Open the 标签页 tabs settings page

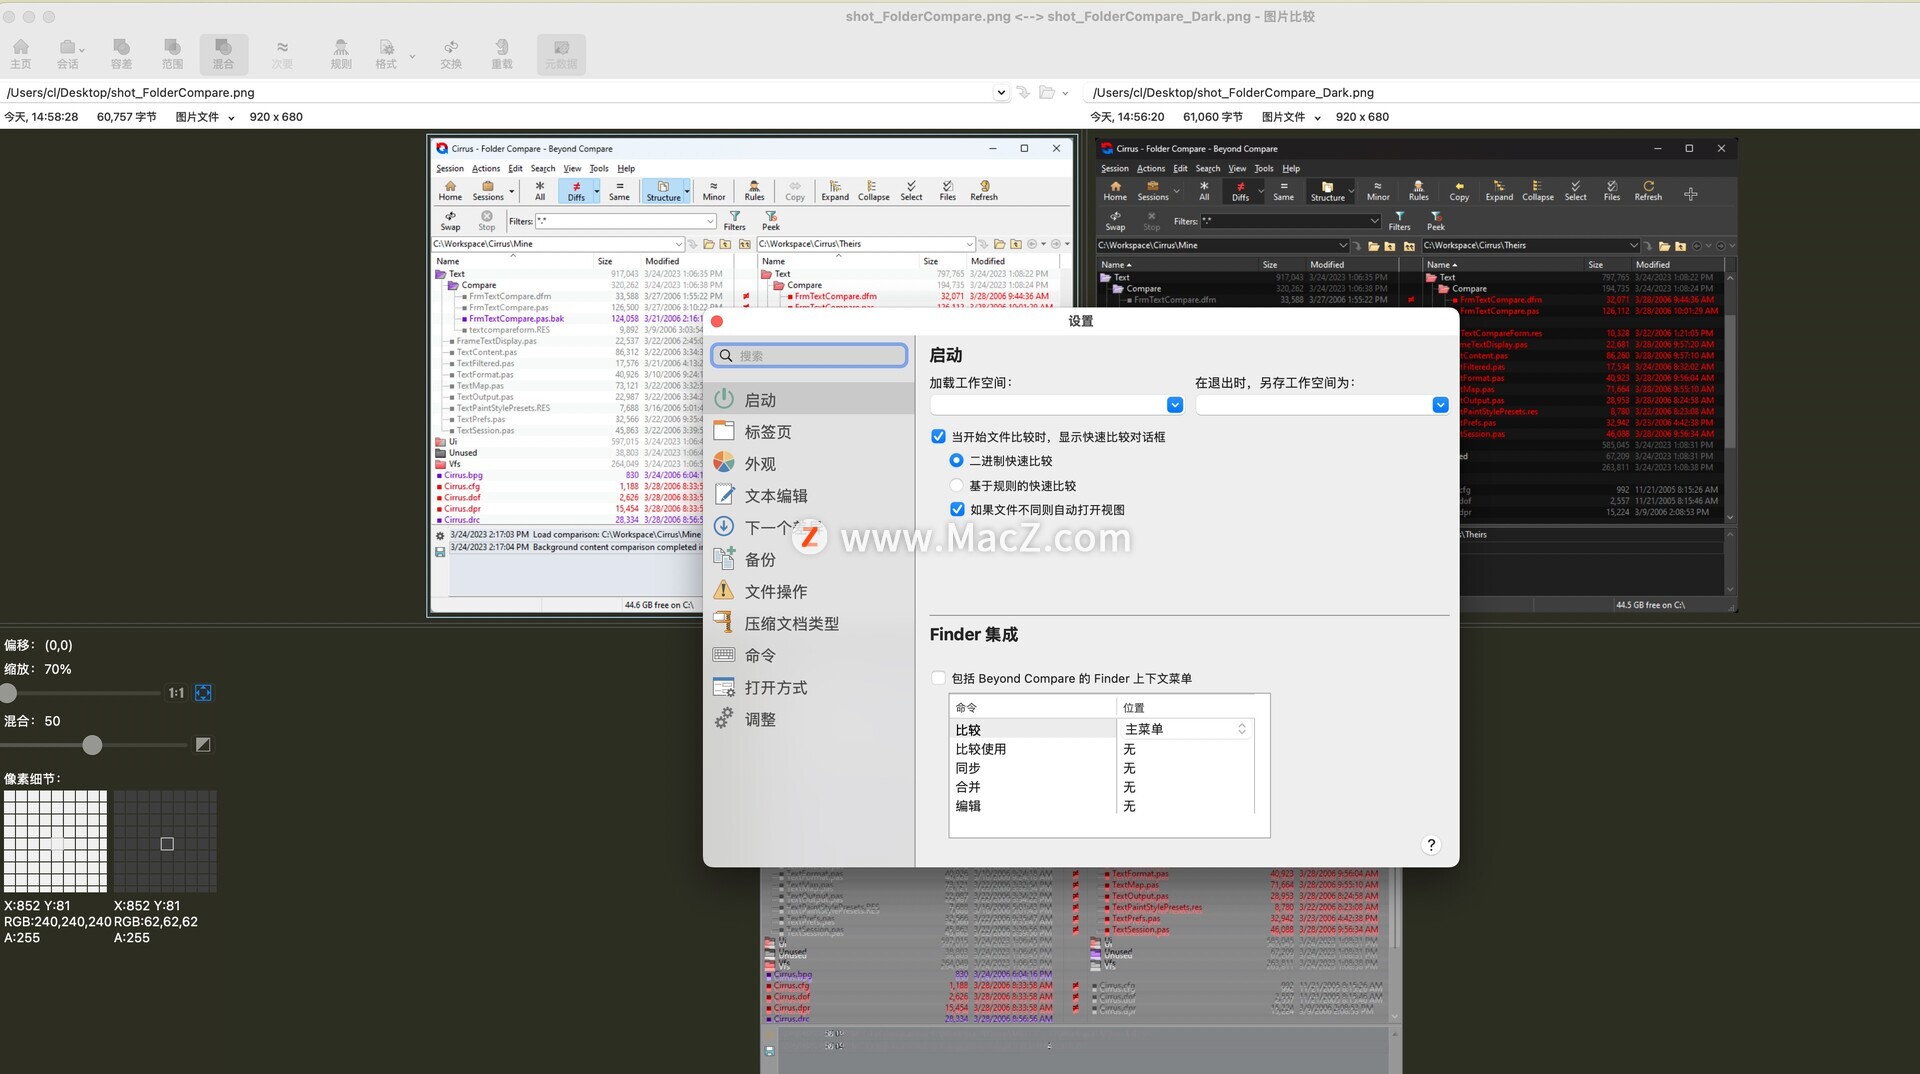[x=809, y=431]
